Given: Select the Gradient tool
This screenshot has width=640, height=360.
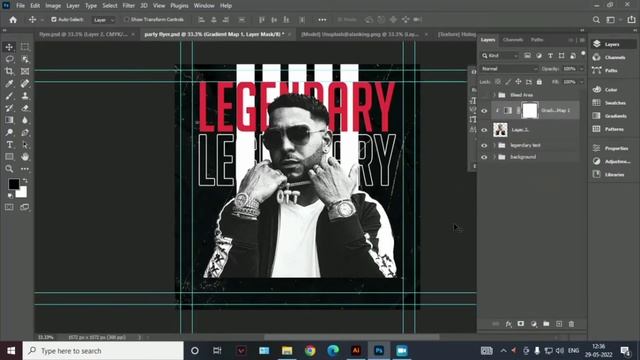Looking at the screenshot, I should coord(9,120).
